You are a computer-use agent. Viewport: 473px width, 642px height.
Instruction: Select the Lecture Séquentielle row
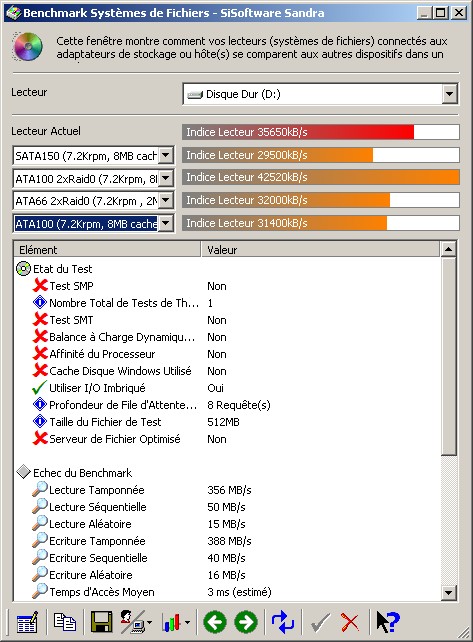coord(227,507)
